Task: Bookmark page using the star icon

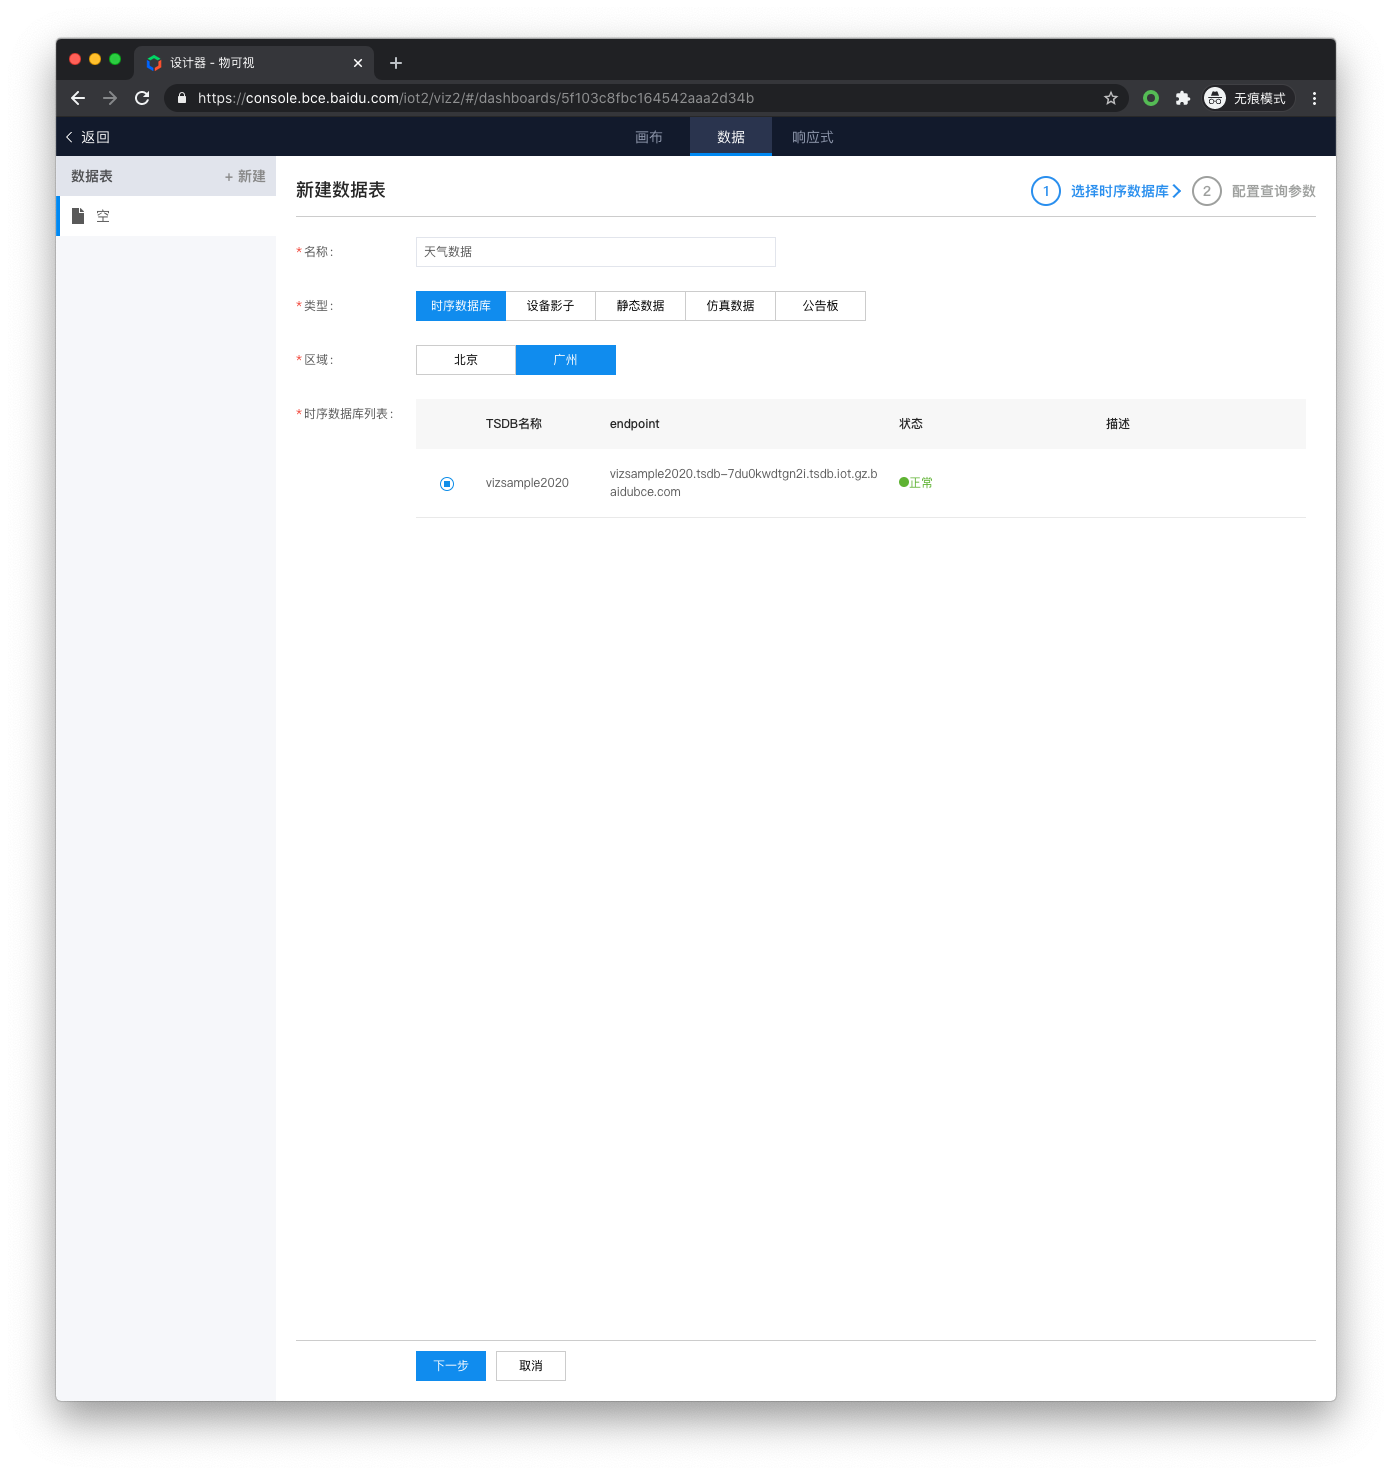Action: [x=1110, y=98]
